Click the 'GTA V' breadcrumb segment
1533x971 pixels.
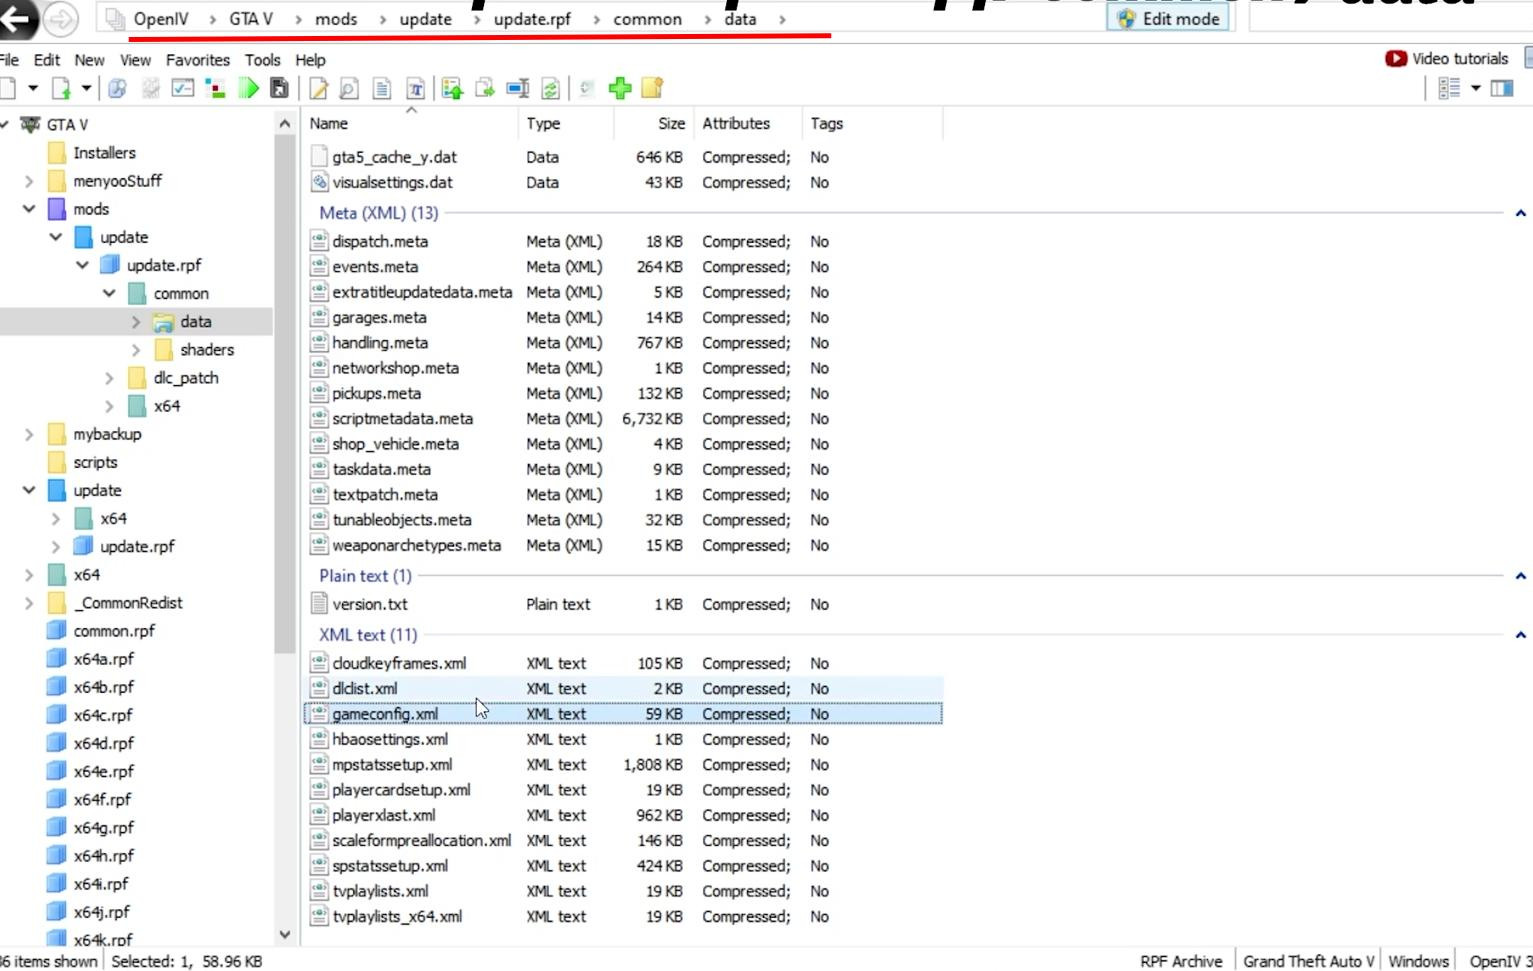coord(251,19)
